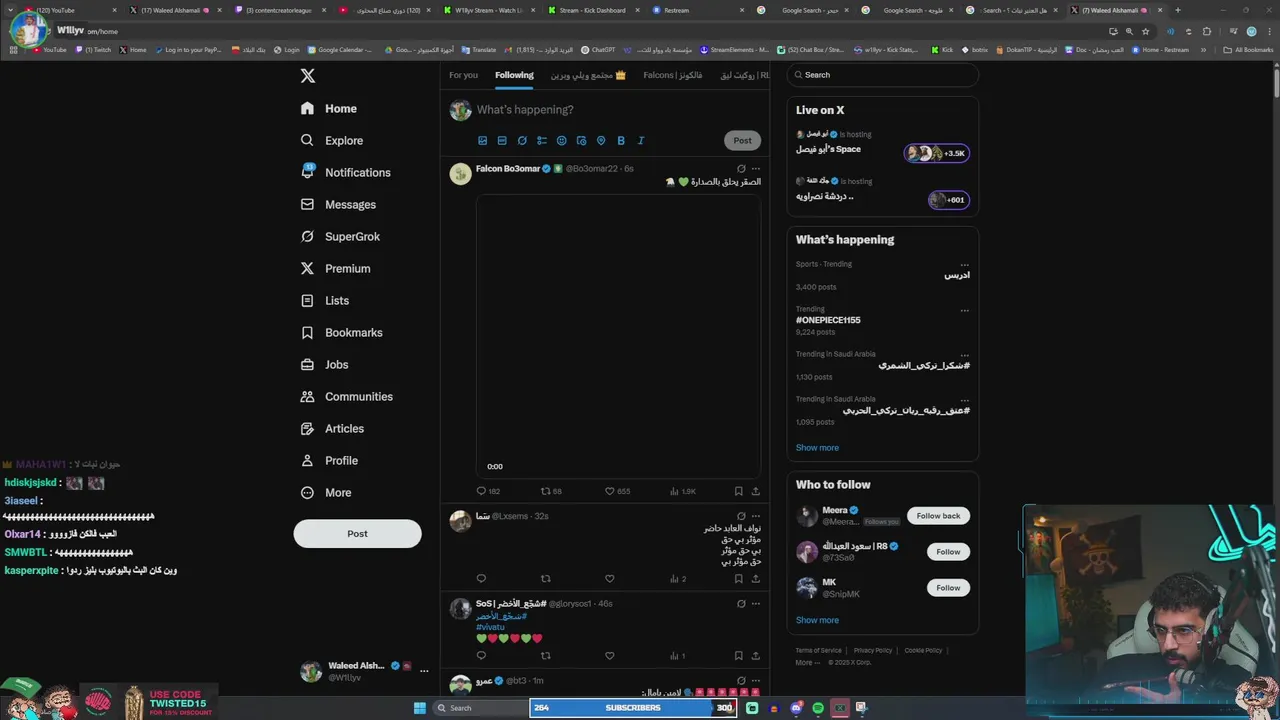Image resolution: width=1280 pixels, height=720 pixels.
Task: Click the composer Post button
Action: (x=742, y=141)
